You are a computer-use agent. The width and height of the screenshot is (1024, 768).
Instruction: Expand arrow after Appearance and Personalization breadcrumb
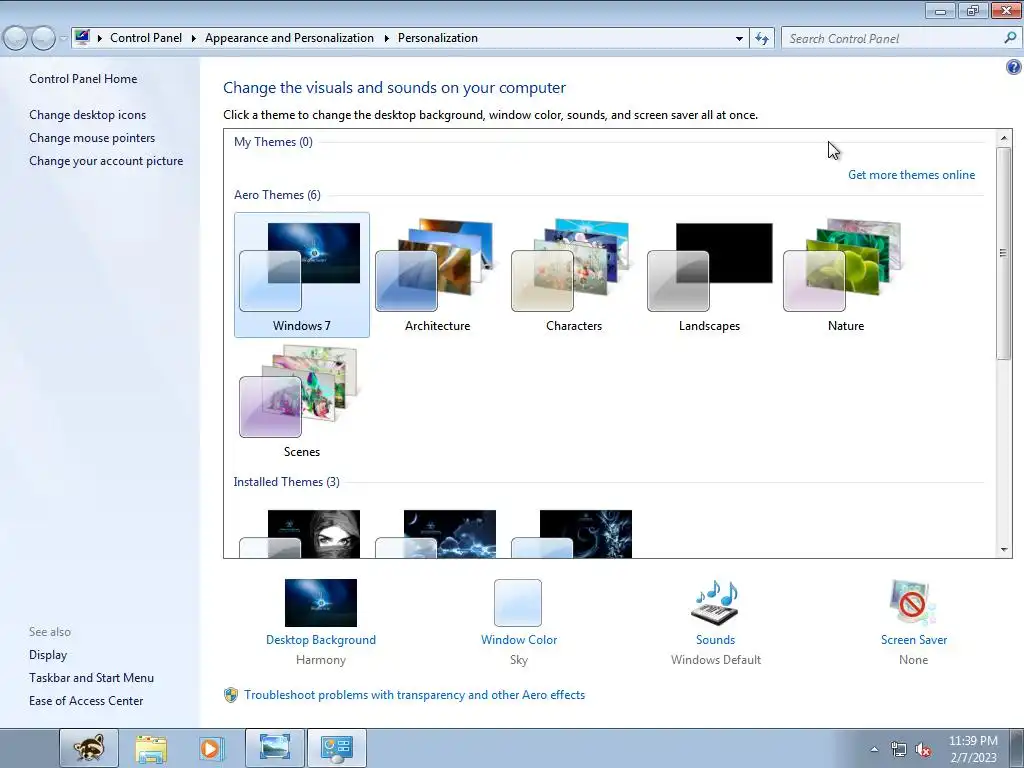pos(387,39)
